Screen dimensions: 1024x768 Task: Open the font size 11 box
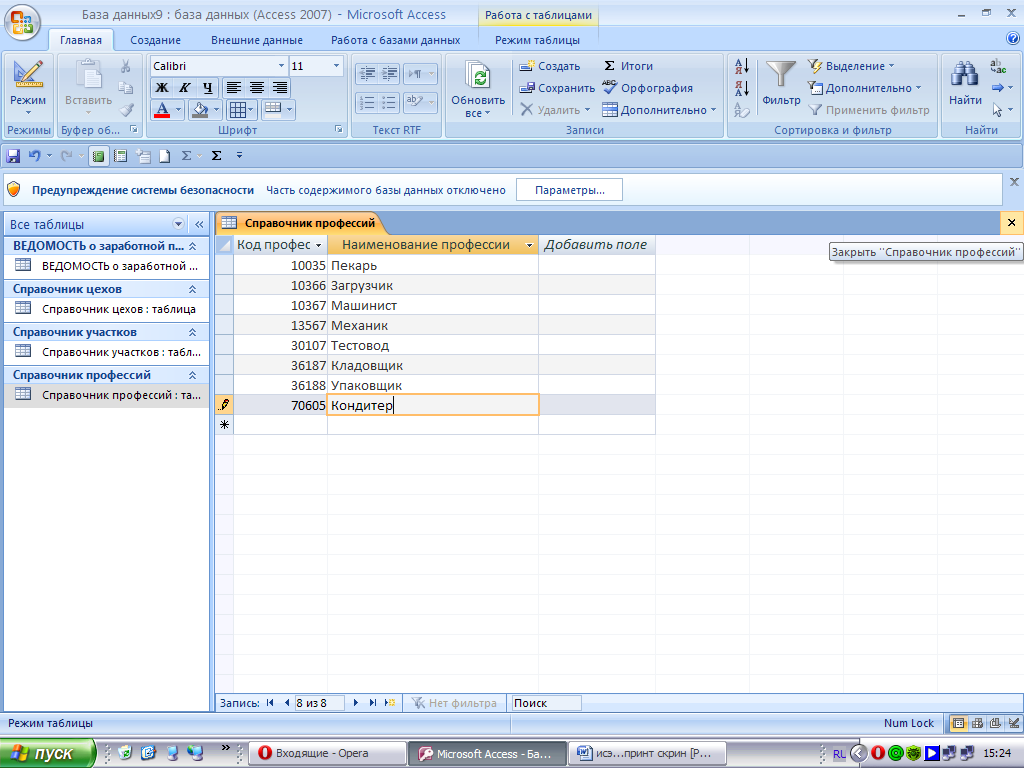316,66
